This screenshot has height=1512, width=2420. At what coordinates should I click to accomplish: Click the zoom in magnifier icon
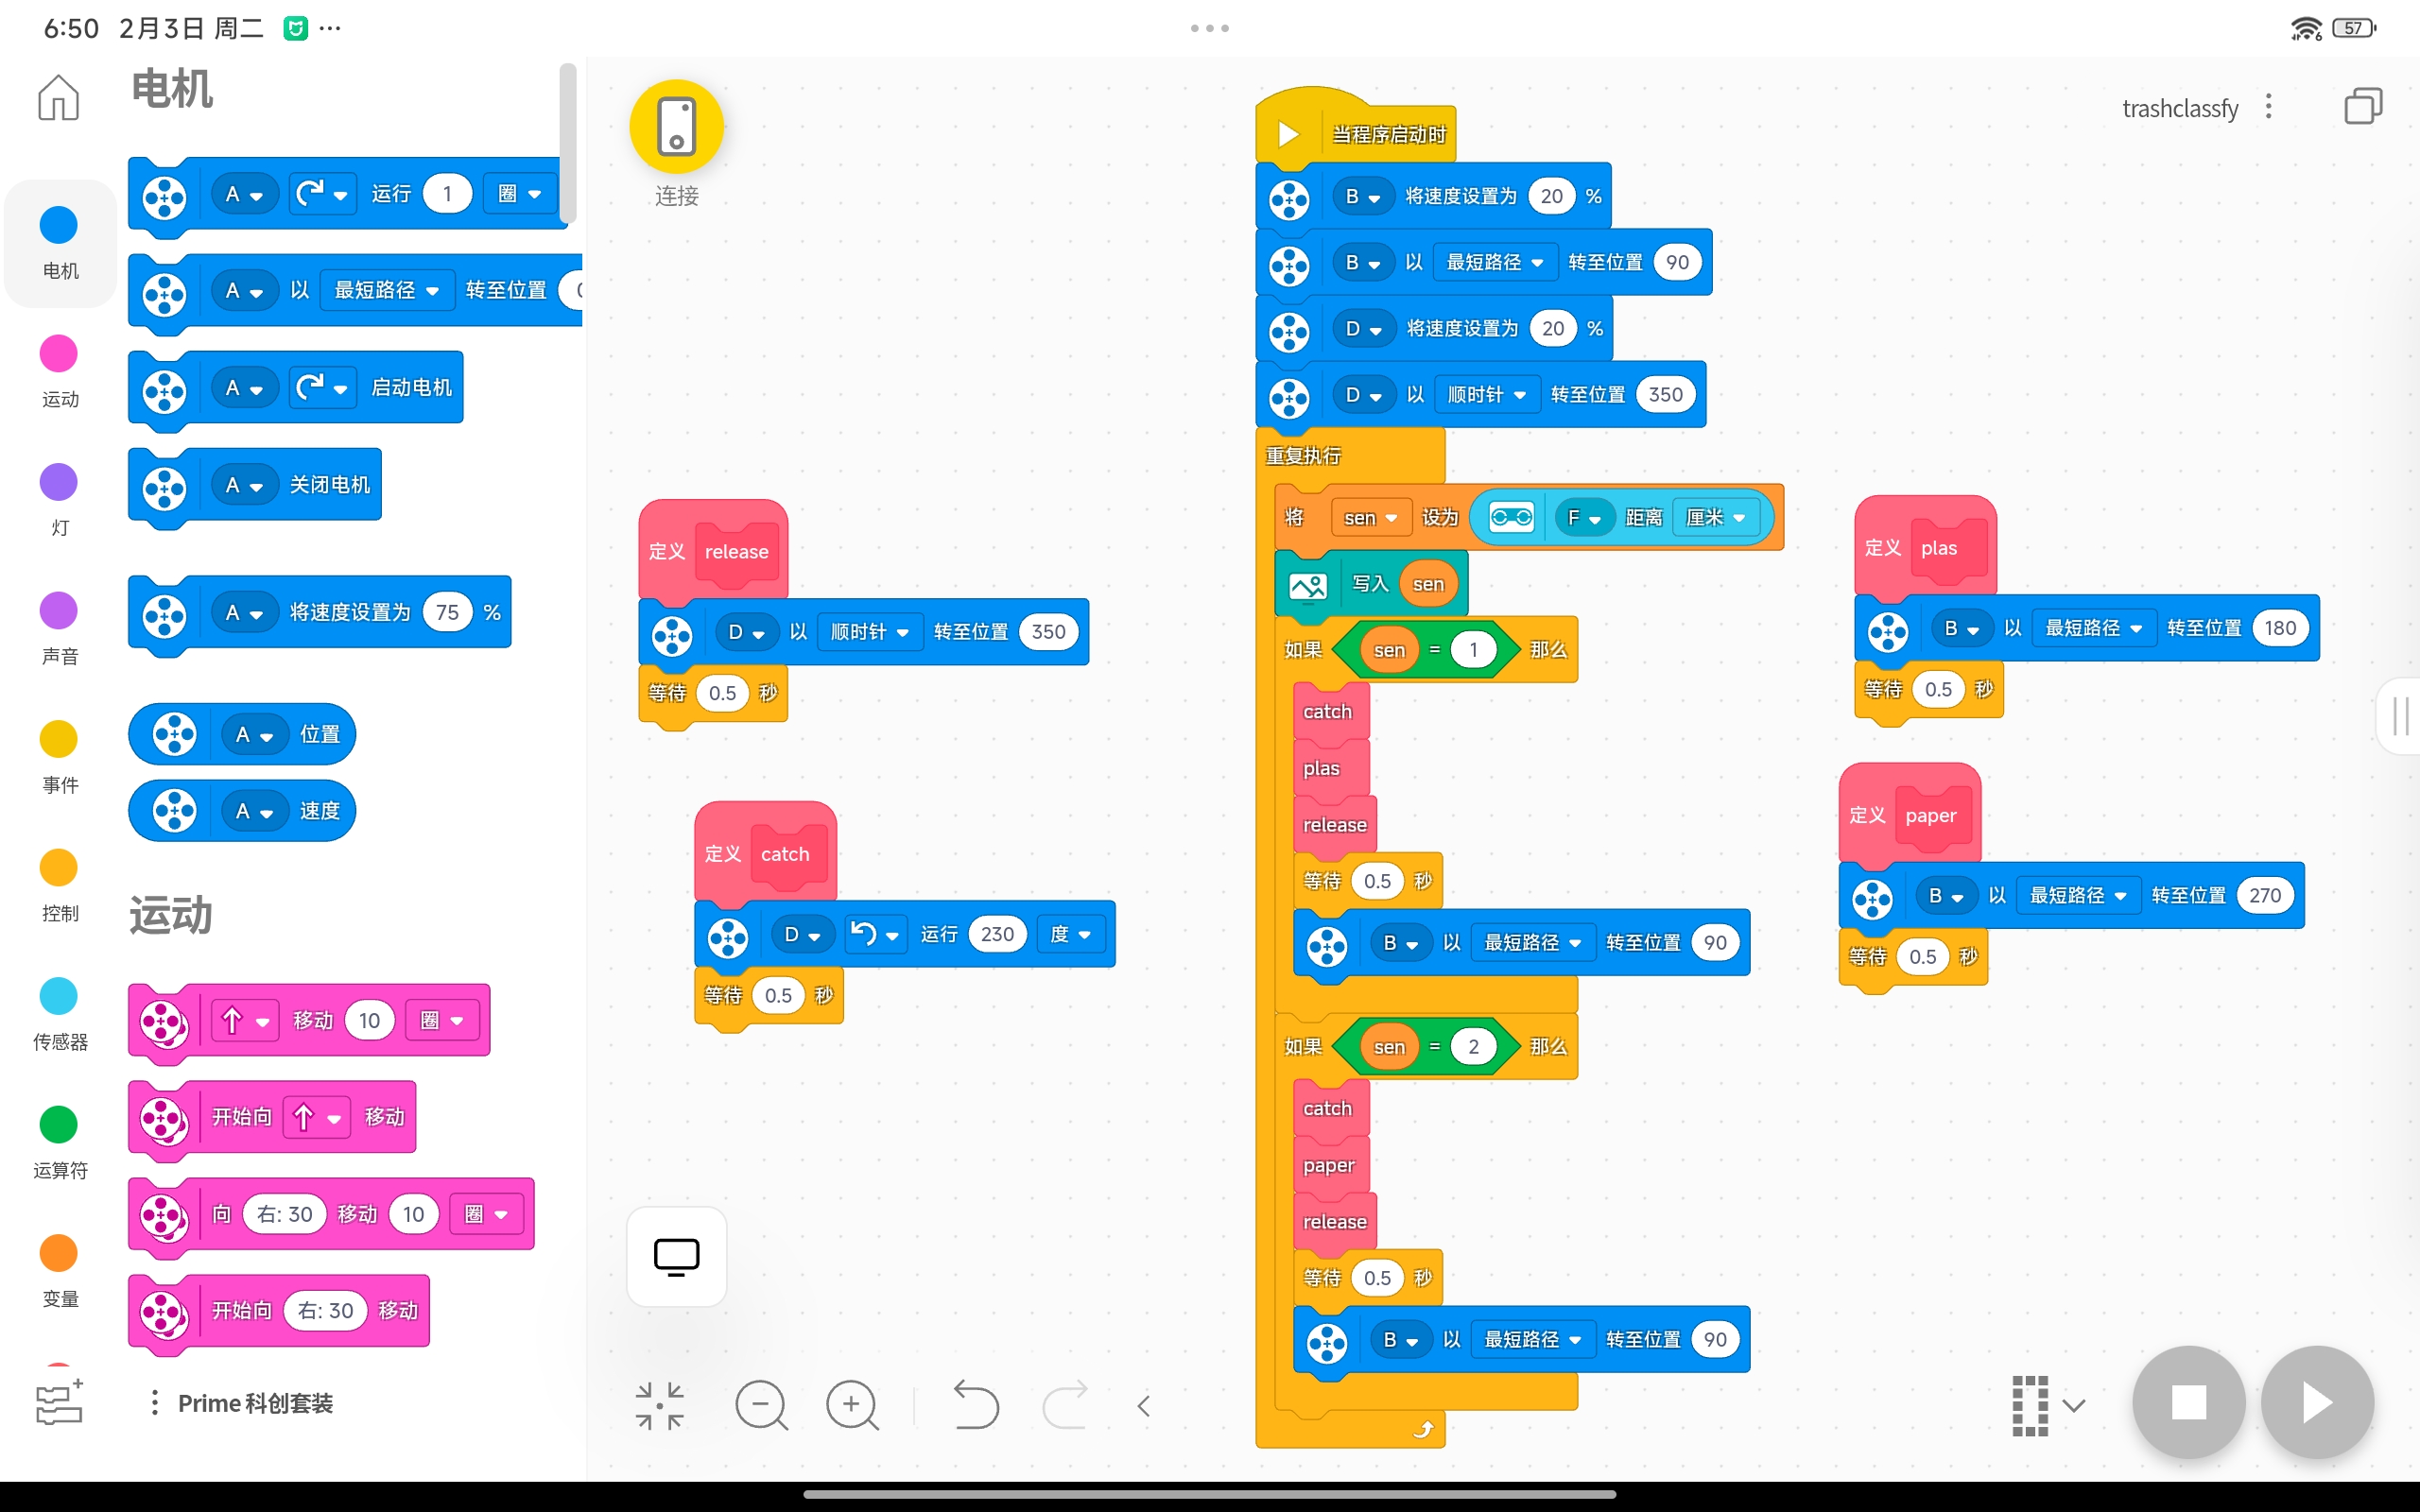[x=852, y=1405]
